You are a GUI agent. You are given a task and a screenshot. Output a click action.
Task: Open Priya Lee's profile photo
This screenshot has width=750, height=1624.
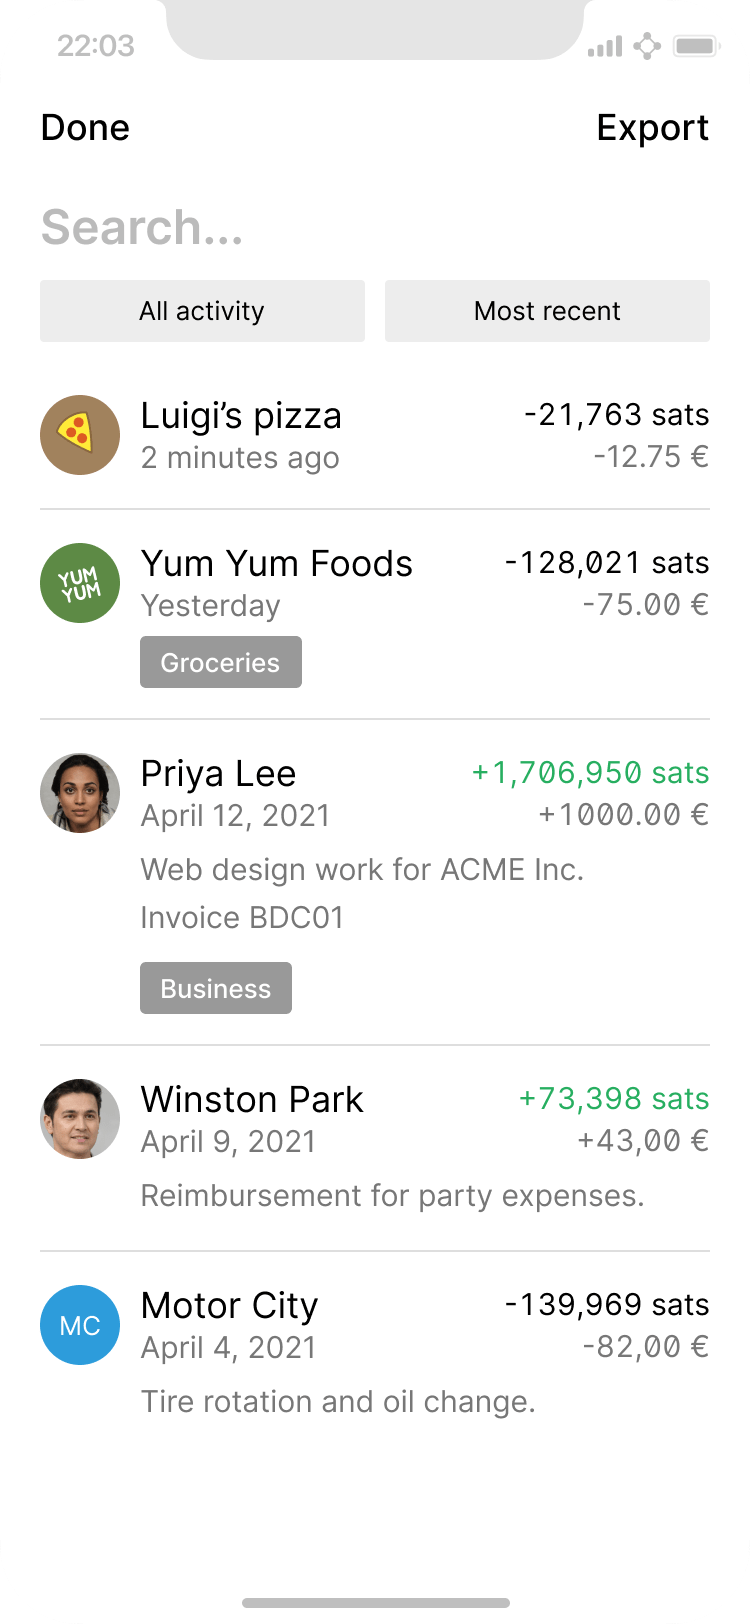click(x=80, y=793)
